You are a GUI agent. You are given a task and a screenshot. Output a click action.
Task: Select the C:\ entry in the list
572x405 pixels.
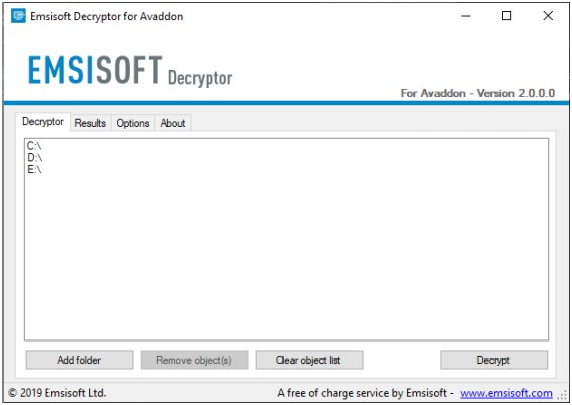[x=34, y=146]
